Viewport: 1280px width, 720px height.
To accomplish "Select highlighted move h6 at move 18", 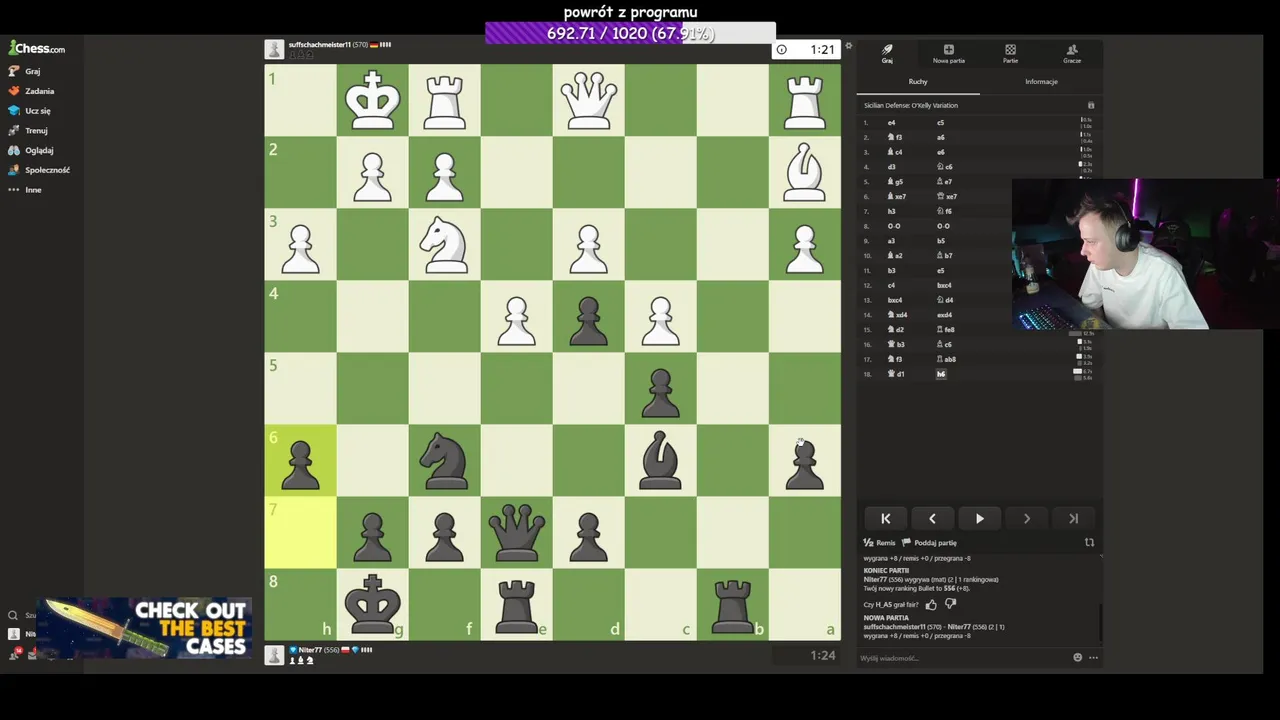I will (941, 374).
